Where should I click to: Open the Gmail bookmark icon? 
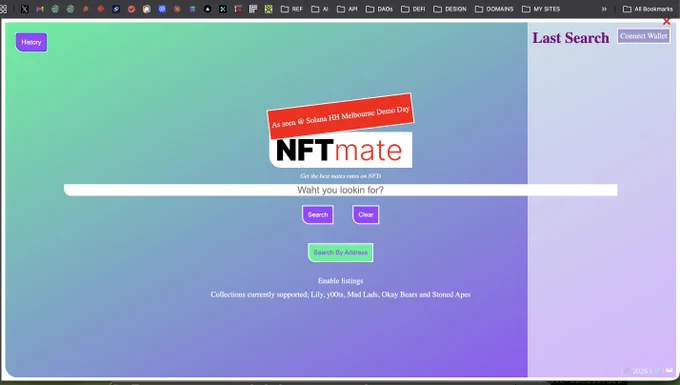pos(40,9)
